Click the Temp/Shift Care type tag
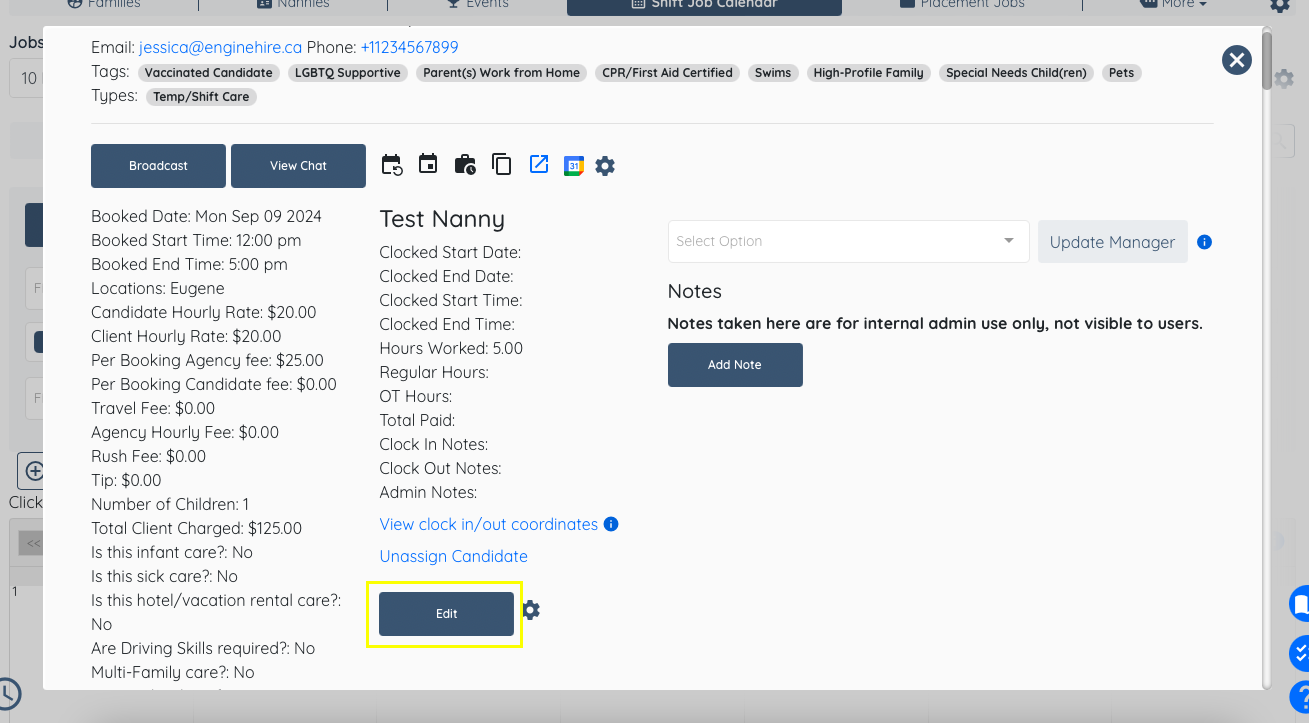Image resolution: width=1309 pixels, height=723 pixels. tap(202, 97)
